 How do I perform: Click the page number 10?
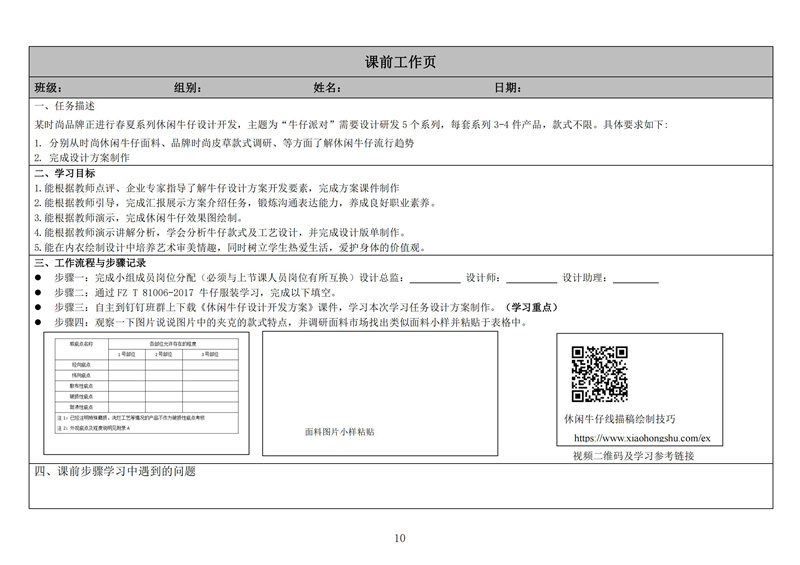click(400, 538)
